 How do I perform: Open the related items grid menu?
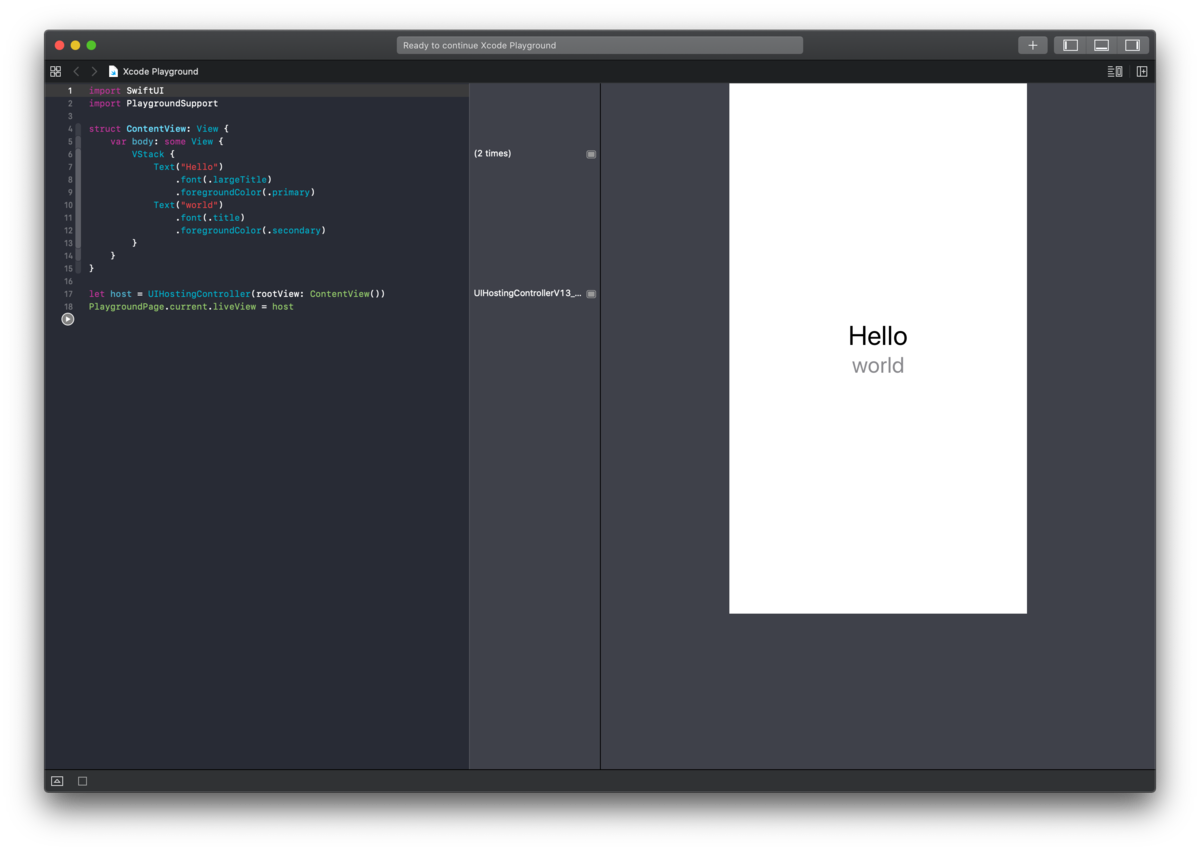pyautogui.click(x=55, y=72)
